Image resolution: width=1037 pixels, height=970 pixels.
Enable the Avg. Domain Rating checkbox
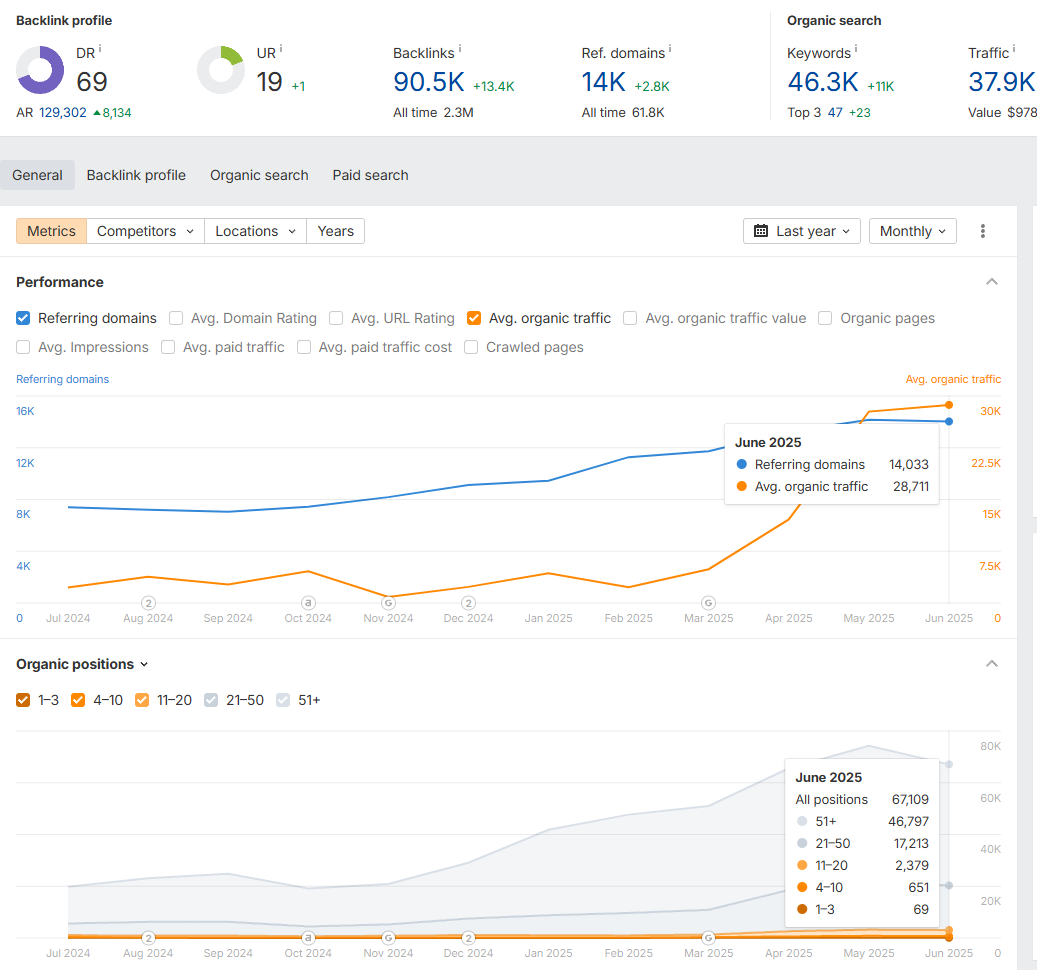click(176, 318)
